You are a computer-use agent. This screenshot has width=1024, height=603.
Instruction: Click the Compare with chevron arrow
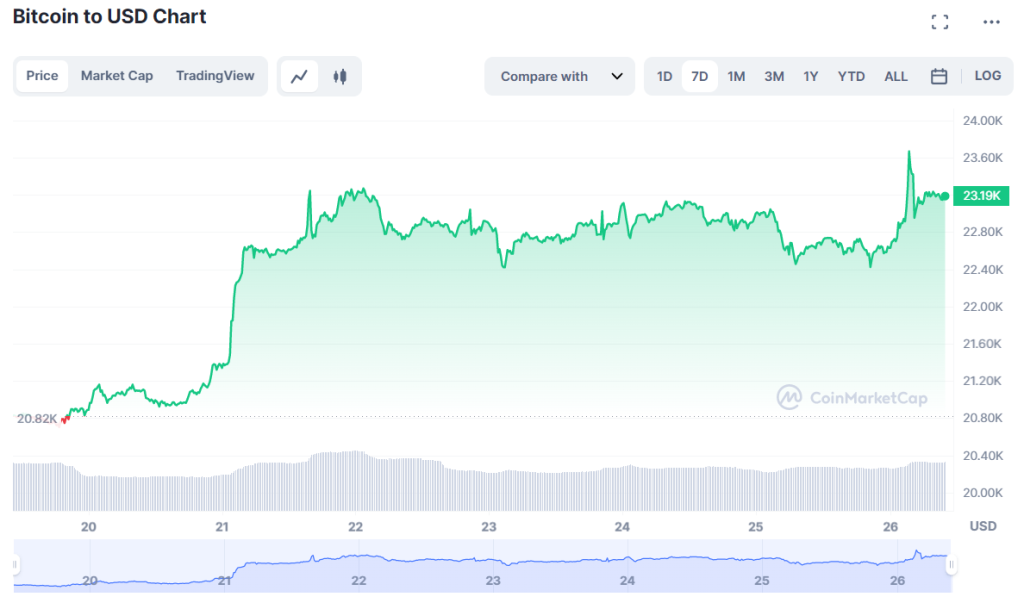pos(619,76)
